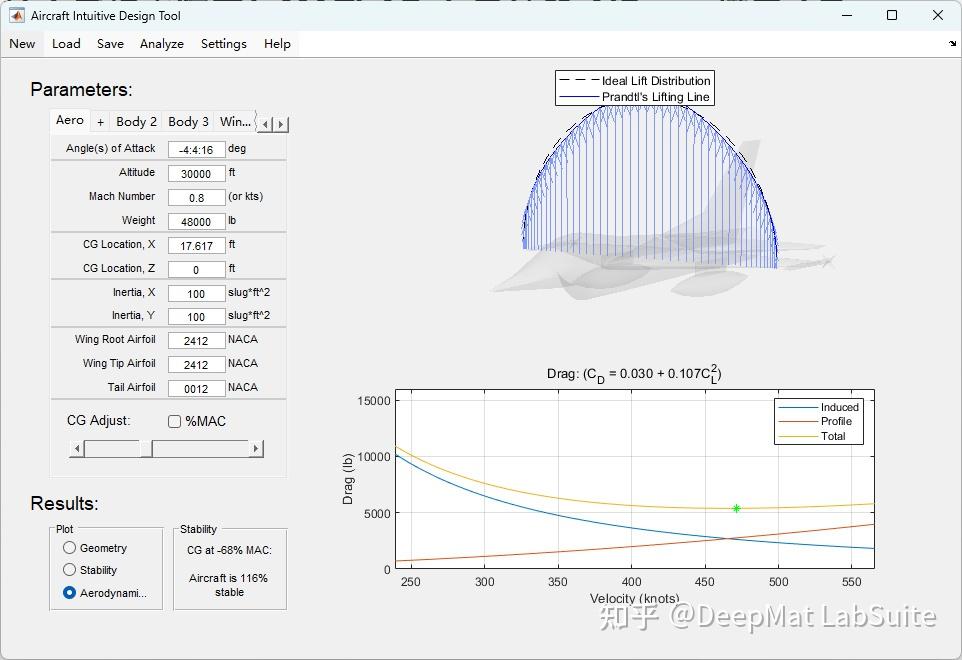This screenshot has height=660, width=962.
Task: Click the Results: heading
Action: tap(64, 504)
